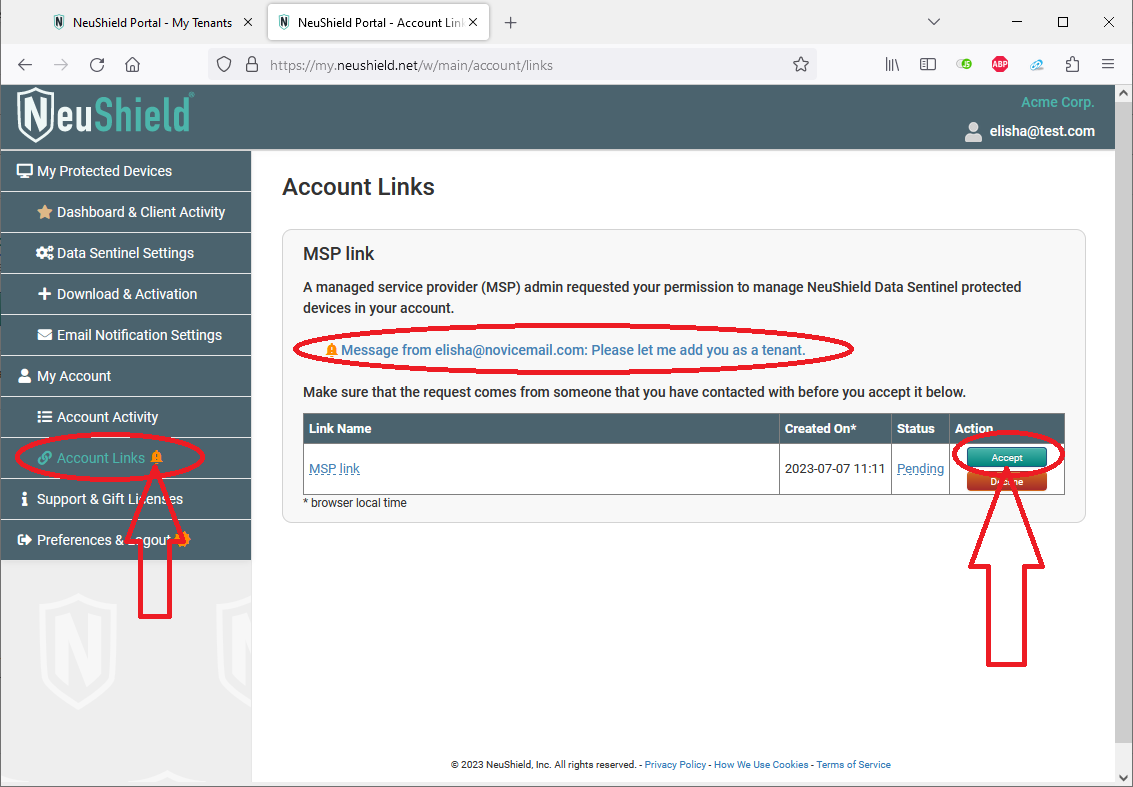This screenshot has height=787, width=1133.
Task: Show the site tracking protection shield icon
Action: [x=224, y=65]
